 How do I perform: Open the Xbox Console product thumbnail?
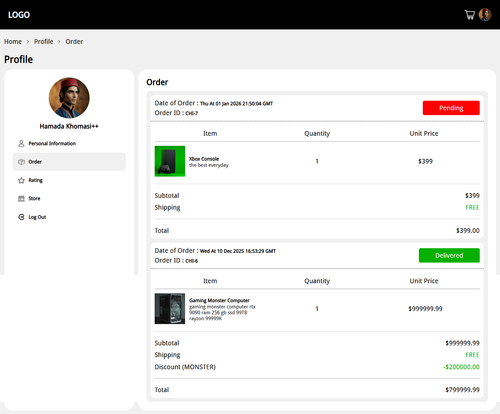[x=170, y=161]
